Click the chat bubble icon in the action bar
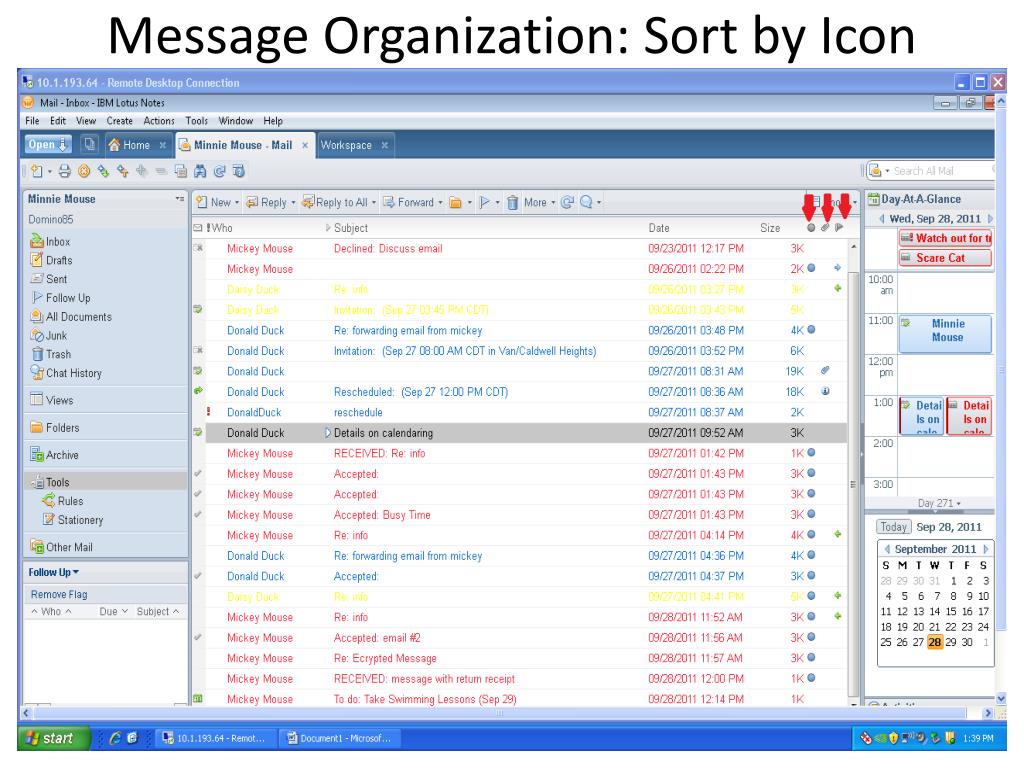Image resolution: width=1024 pixels, height=768 pixels. coord(586,202)
